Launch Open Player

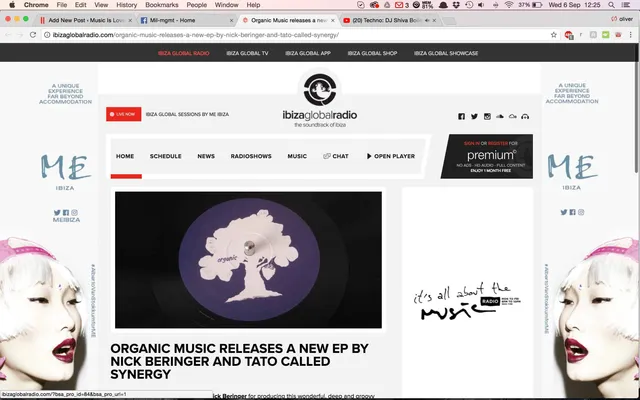point(391,156)
